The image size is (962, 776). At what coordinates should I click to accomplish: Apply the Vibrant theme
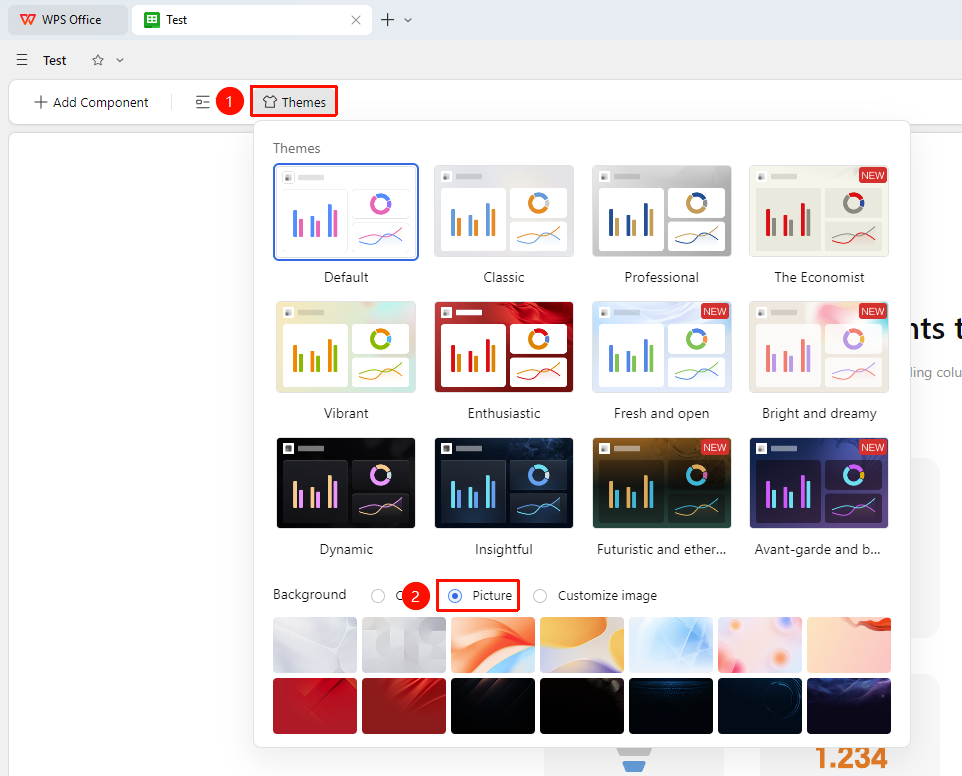tap(346, 347)
